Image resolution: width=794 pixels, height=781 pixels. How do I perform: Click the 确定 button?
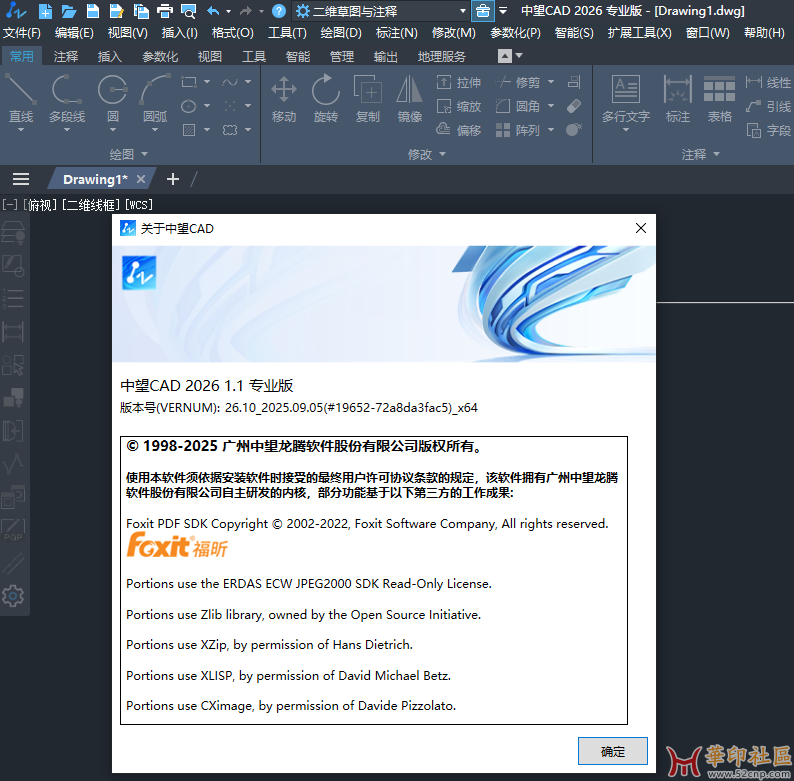[612, 751]
